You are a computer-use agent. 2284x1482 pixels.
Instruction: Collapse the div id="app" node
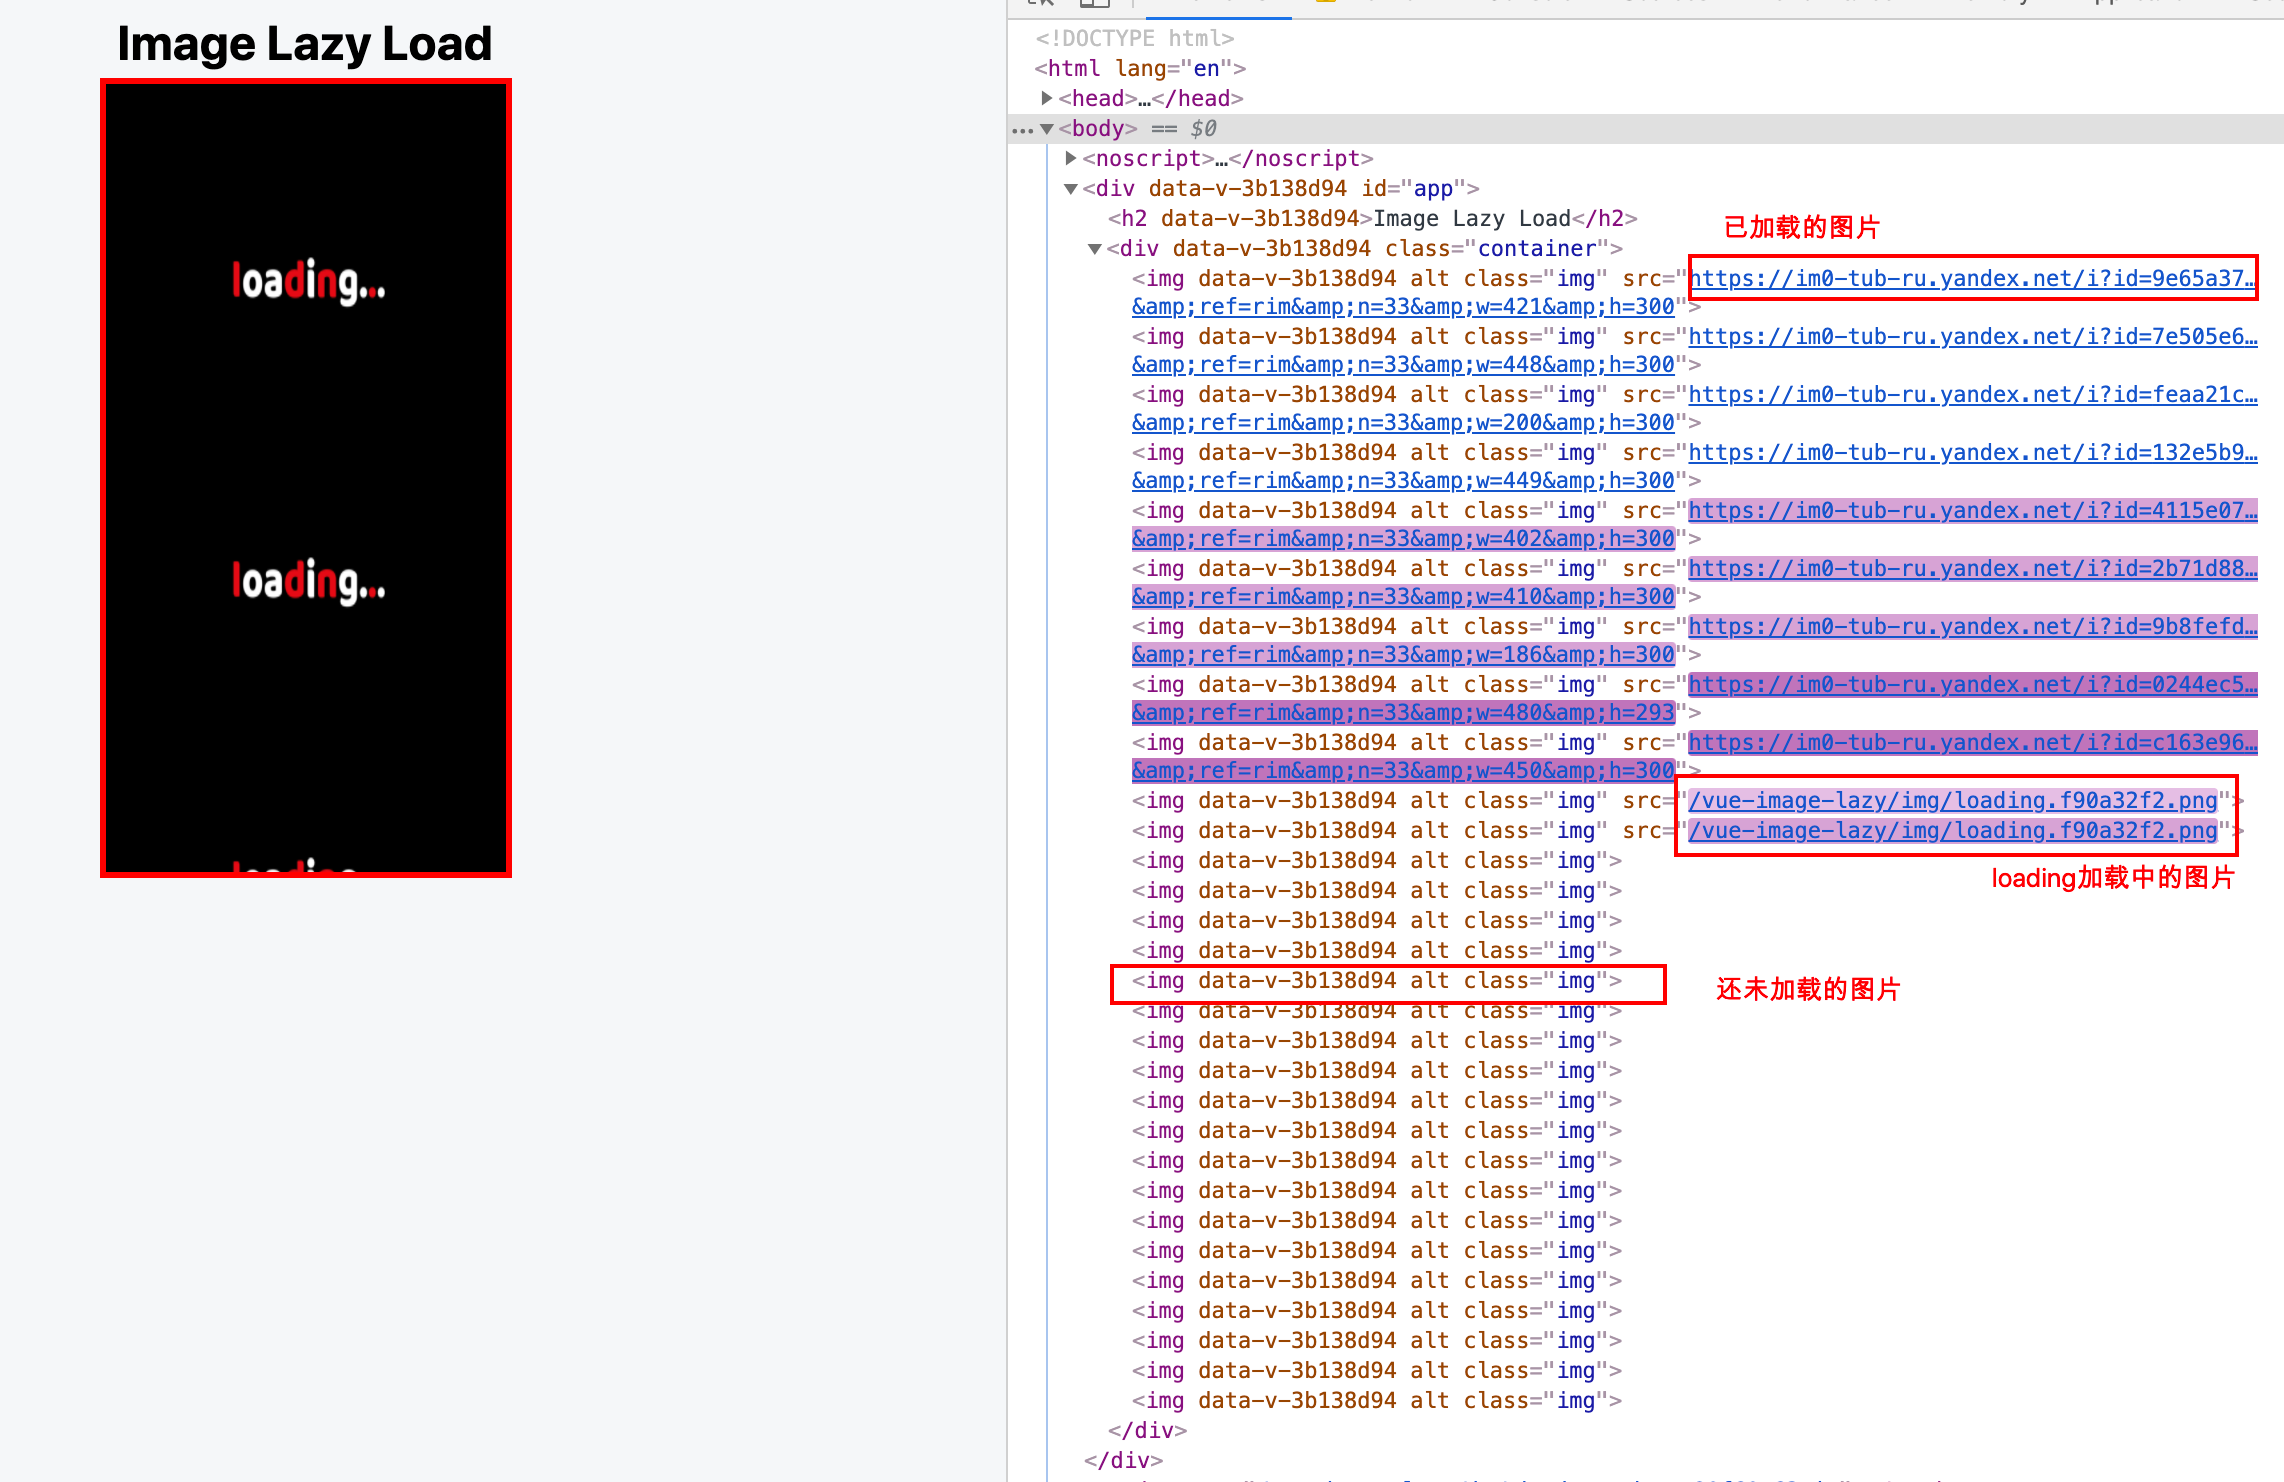point(1071,188)
